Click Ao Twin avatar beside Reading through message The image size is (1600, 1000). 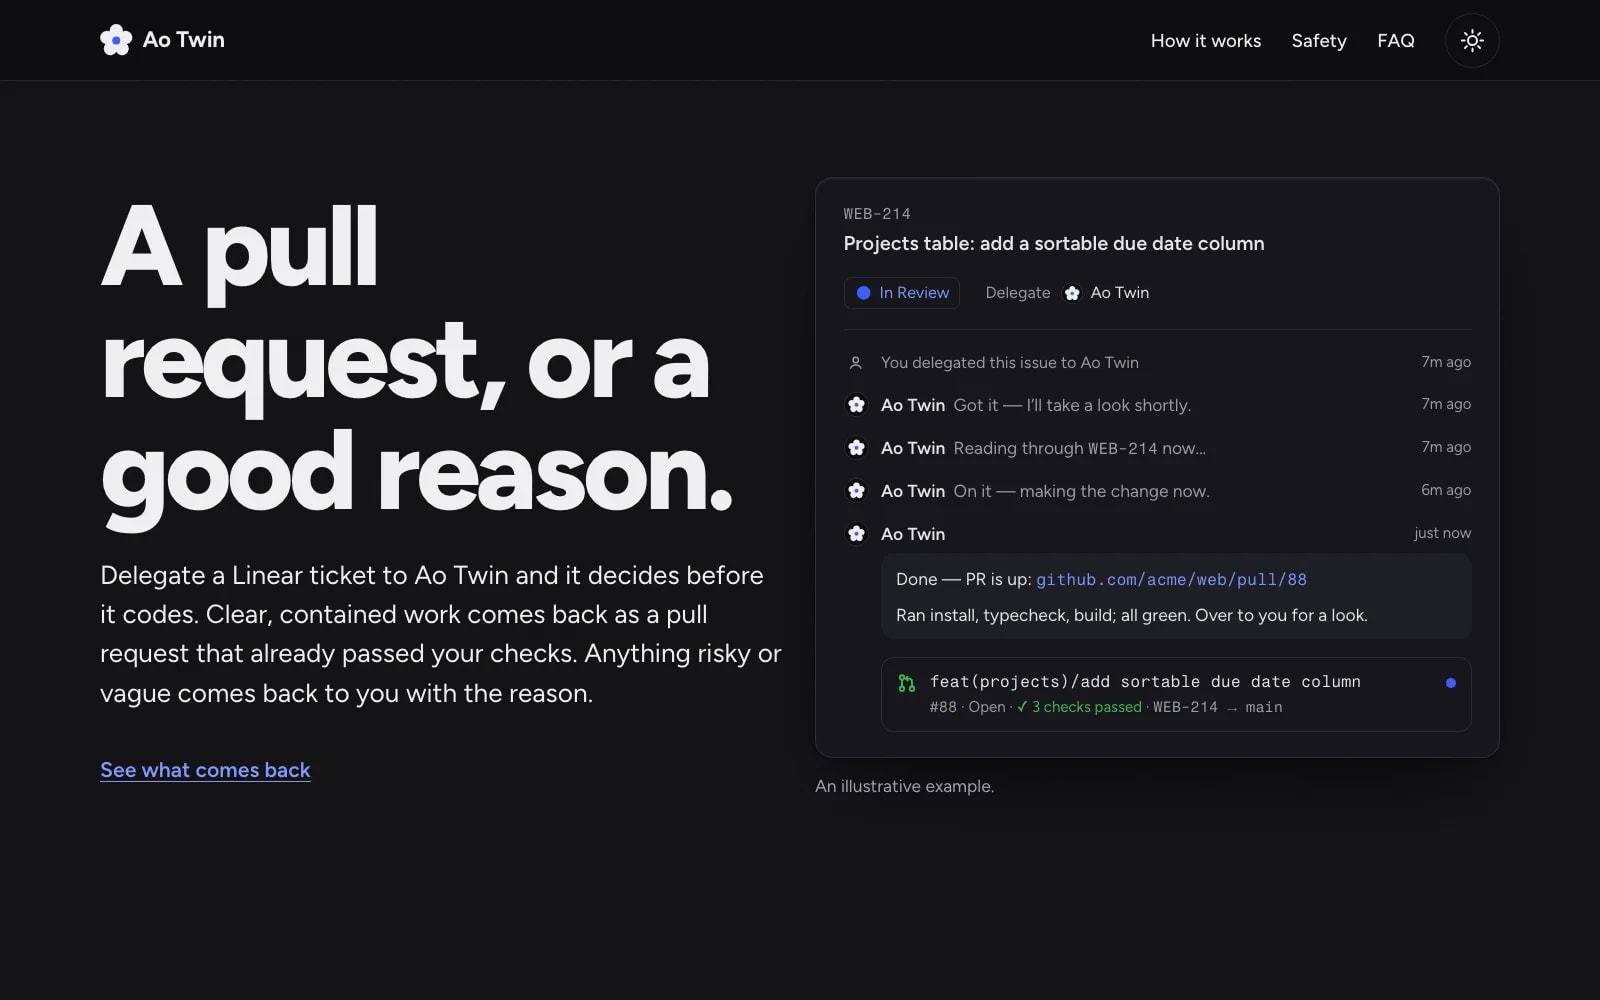[x=857, y=448]
